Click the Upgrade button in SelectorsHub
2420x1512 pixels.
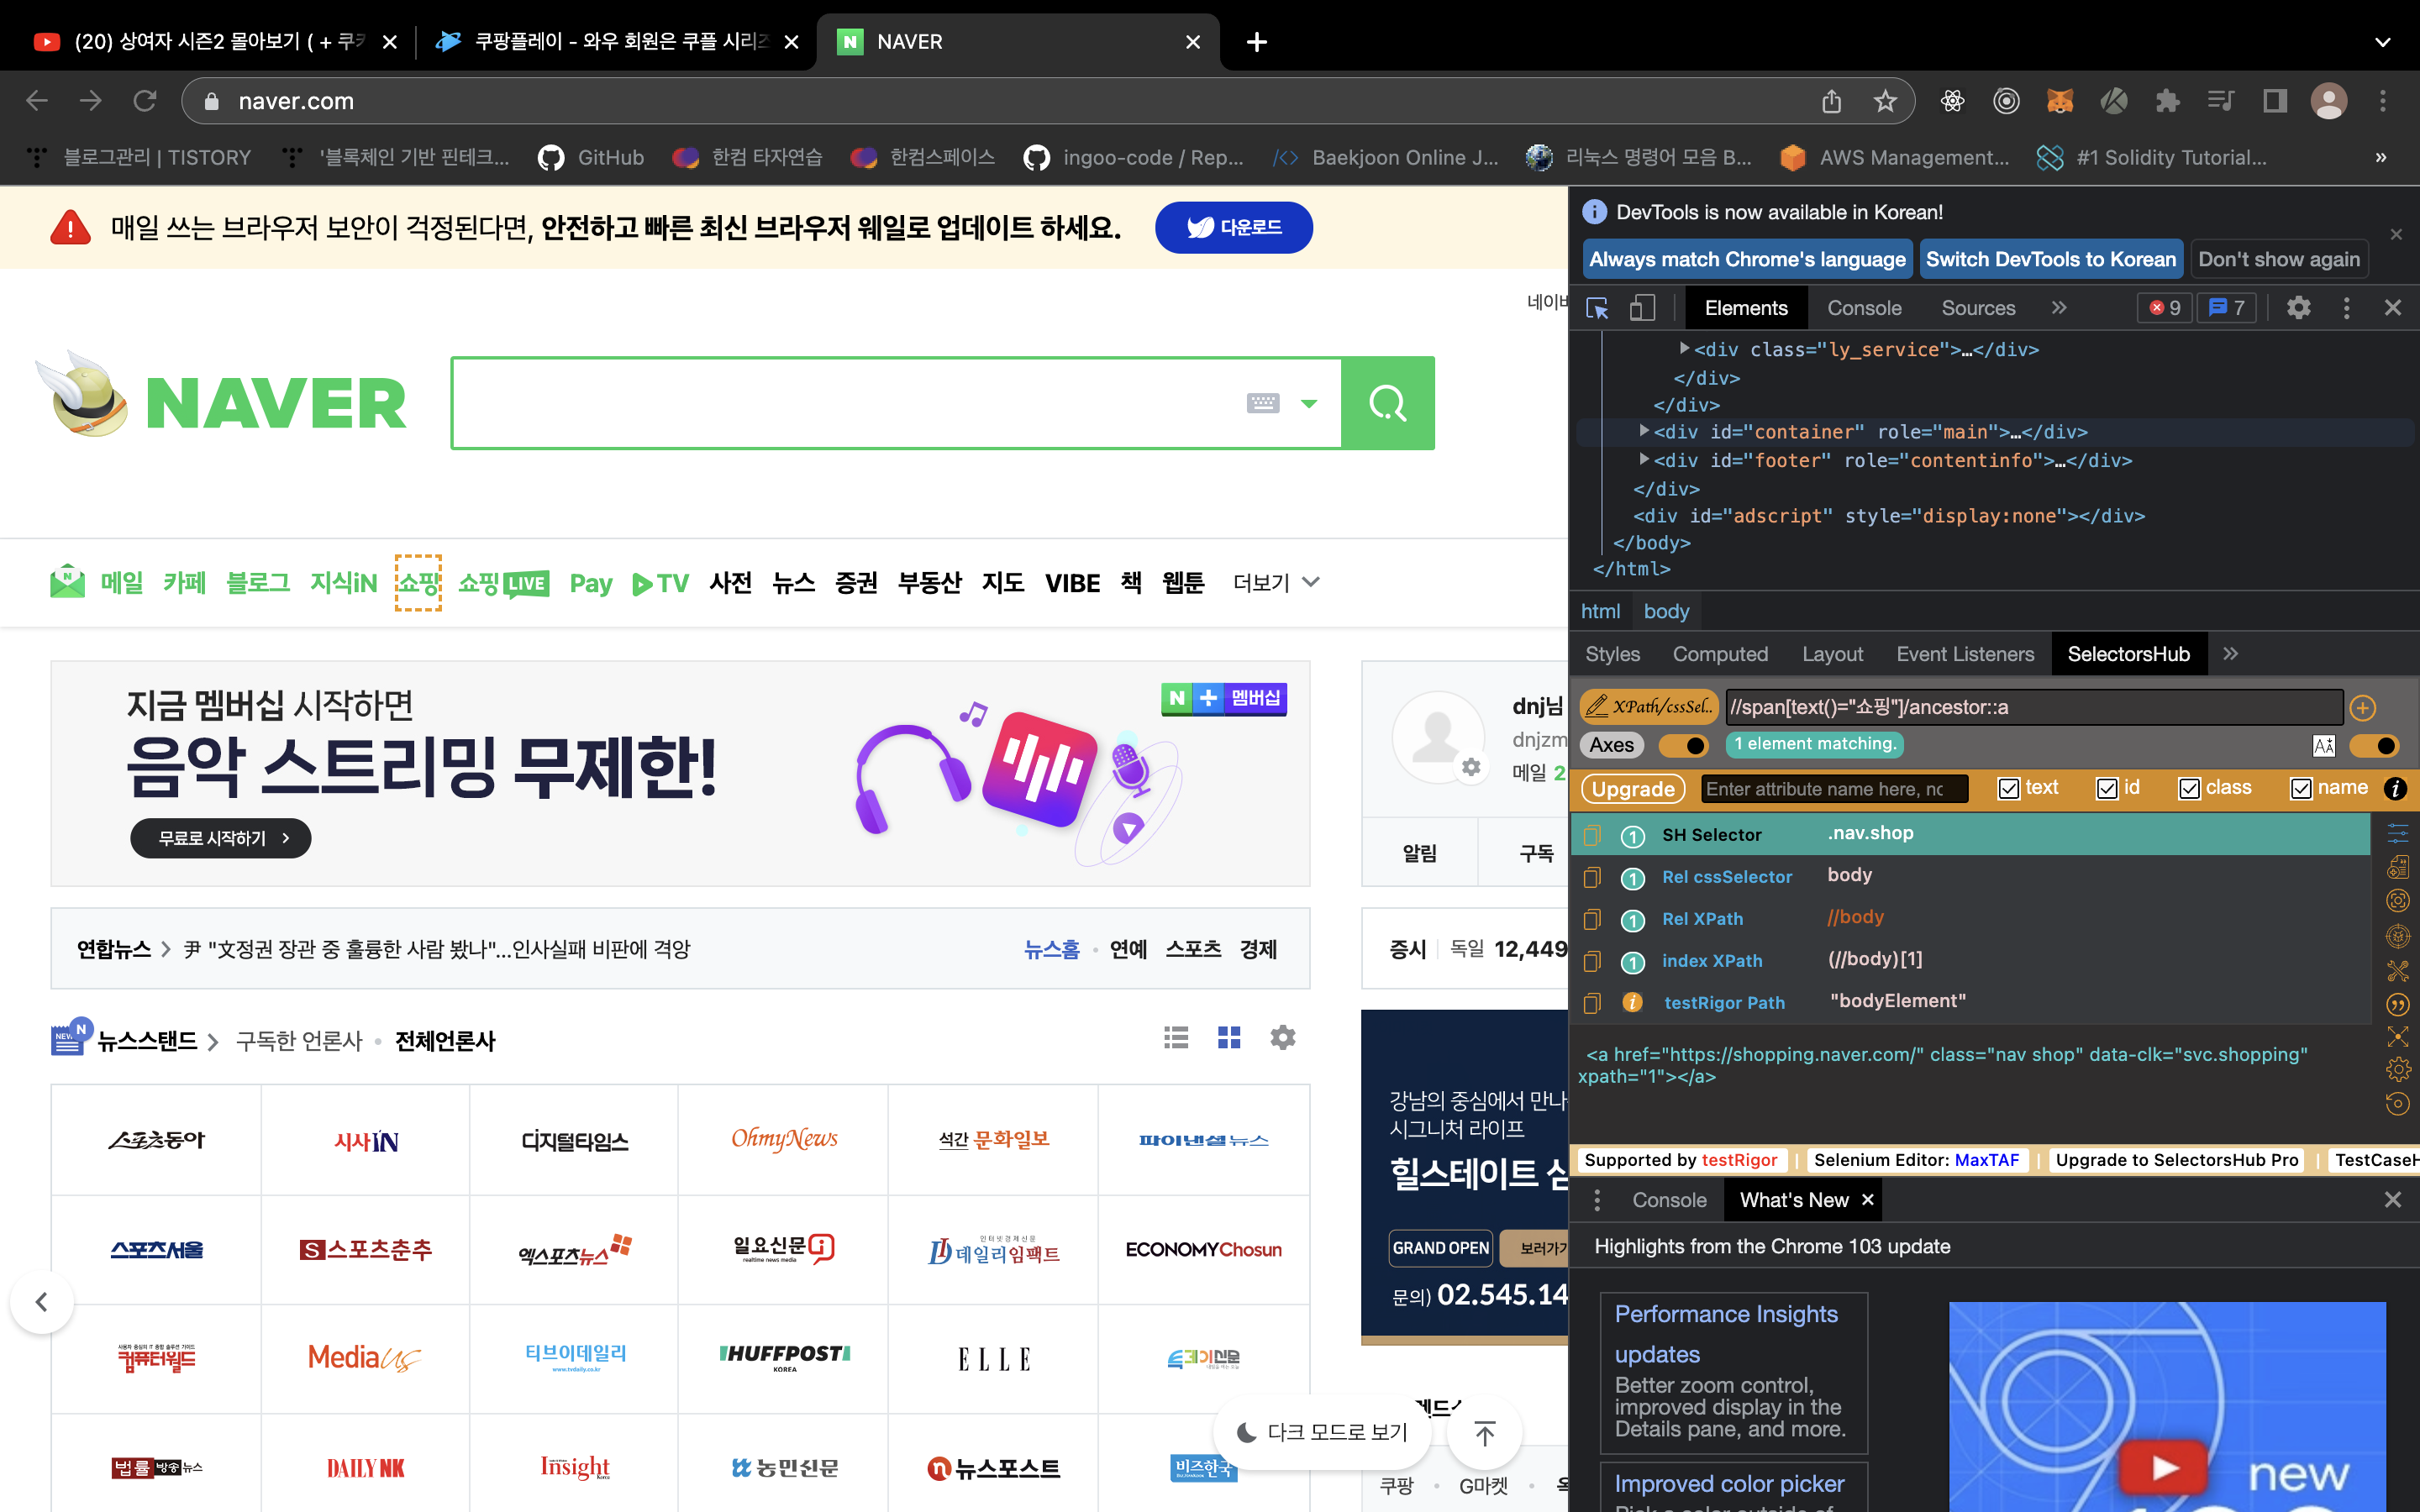point(1632,789)
